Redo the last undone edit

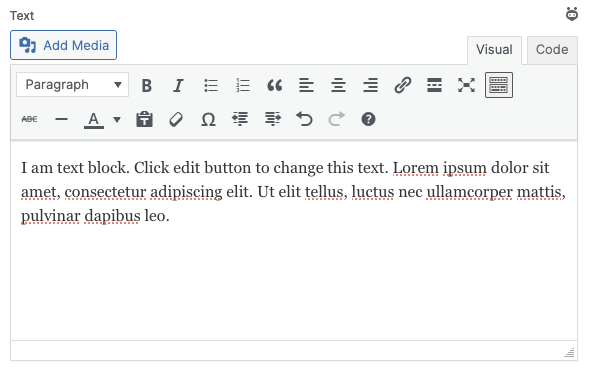coord(336,119)
